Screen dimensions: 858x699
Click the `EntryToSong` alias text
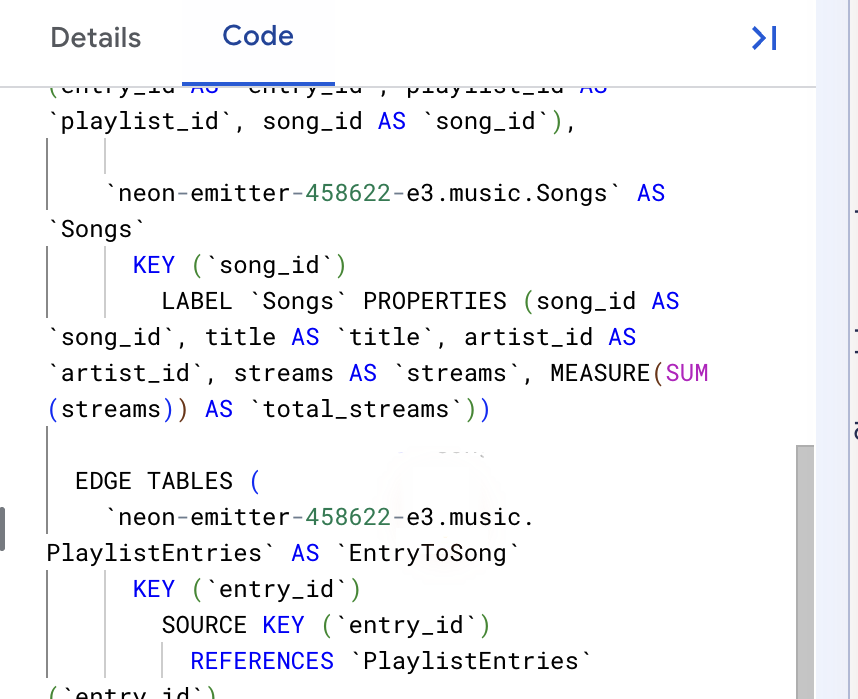coord(427,553)
